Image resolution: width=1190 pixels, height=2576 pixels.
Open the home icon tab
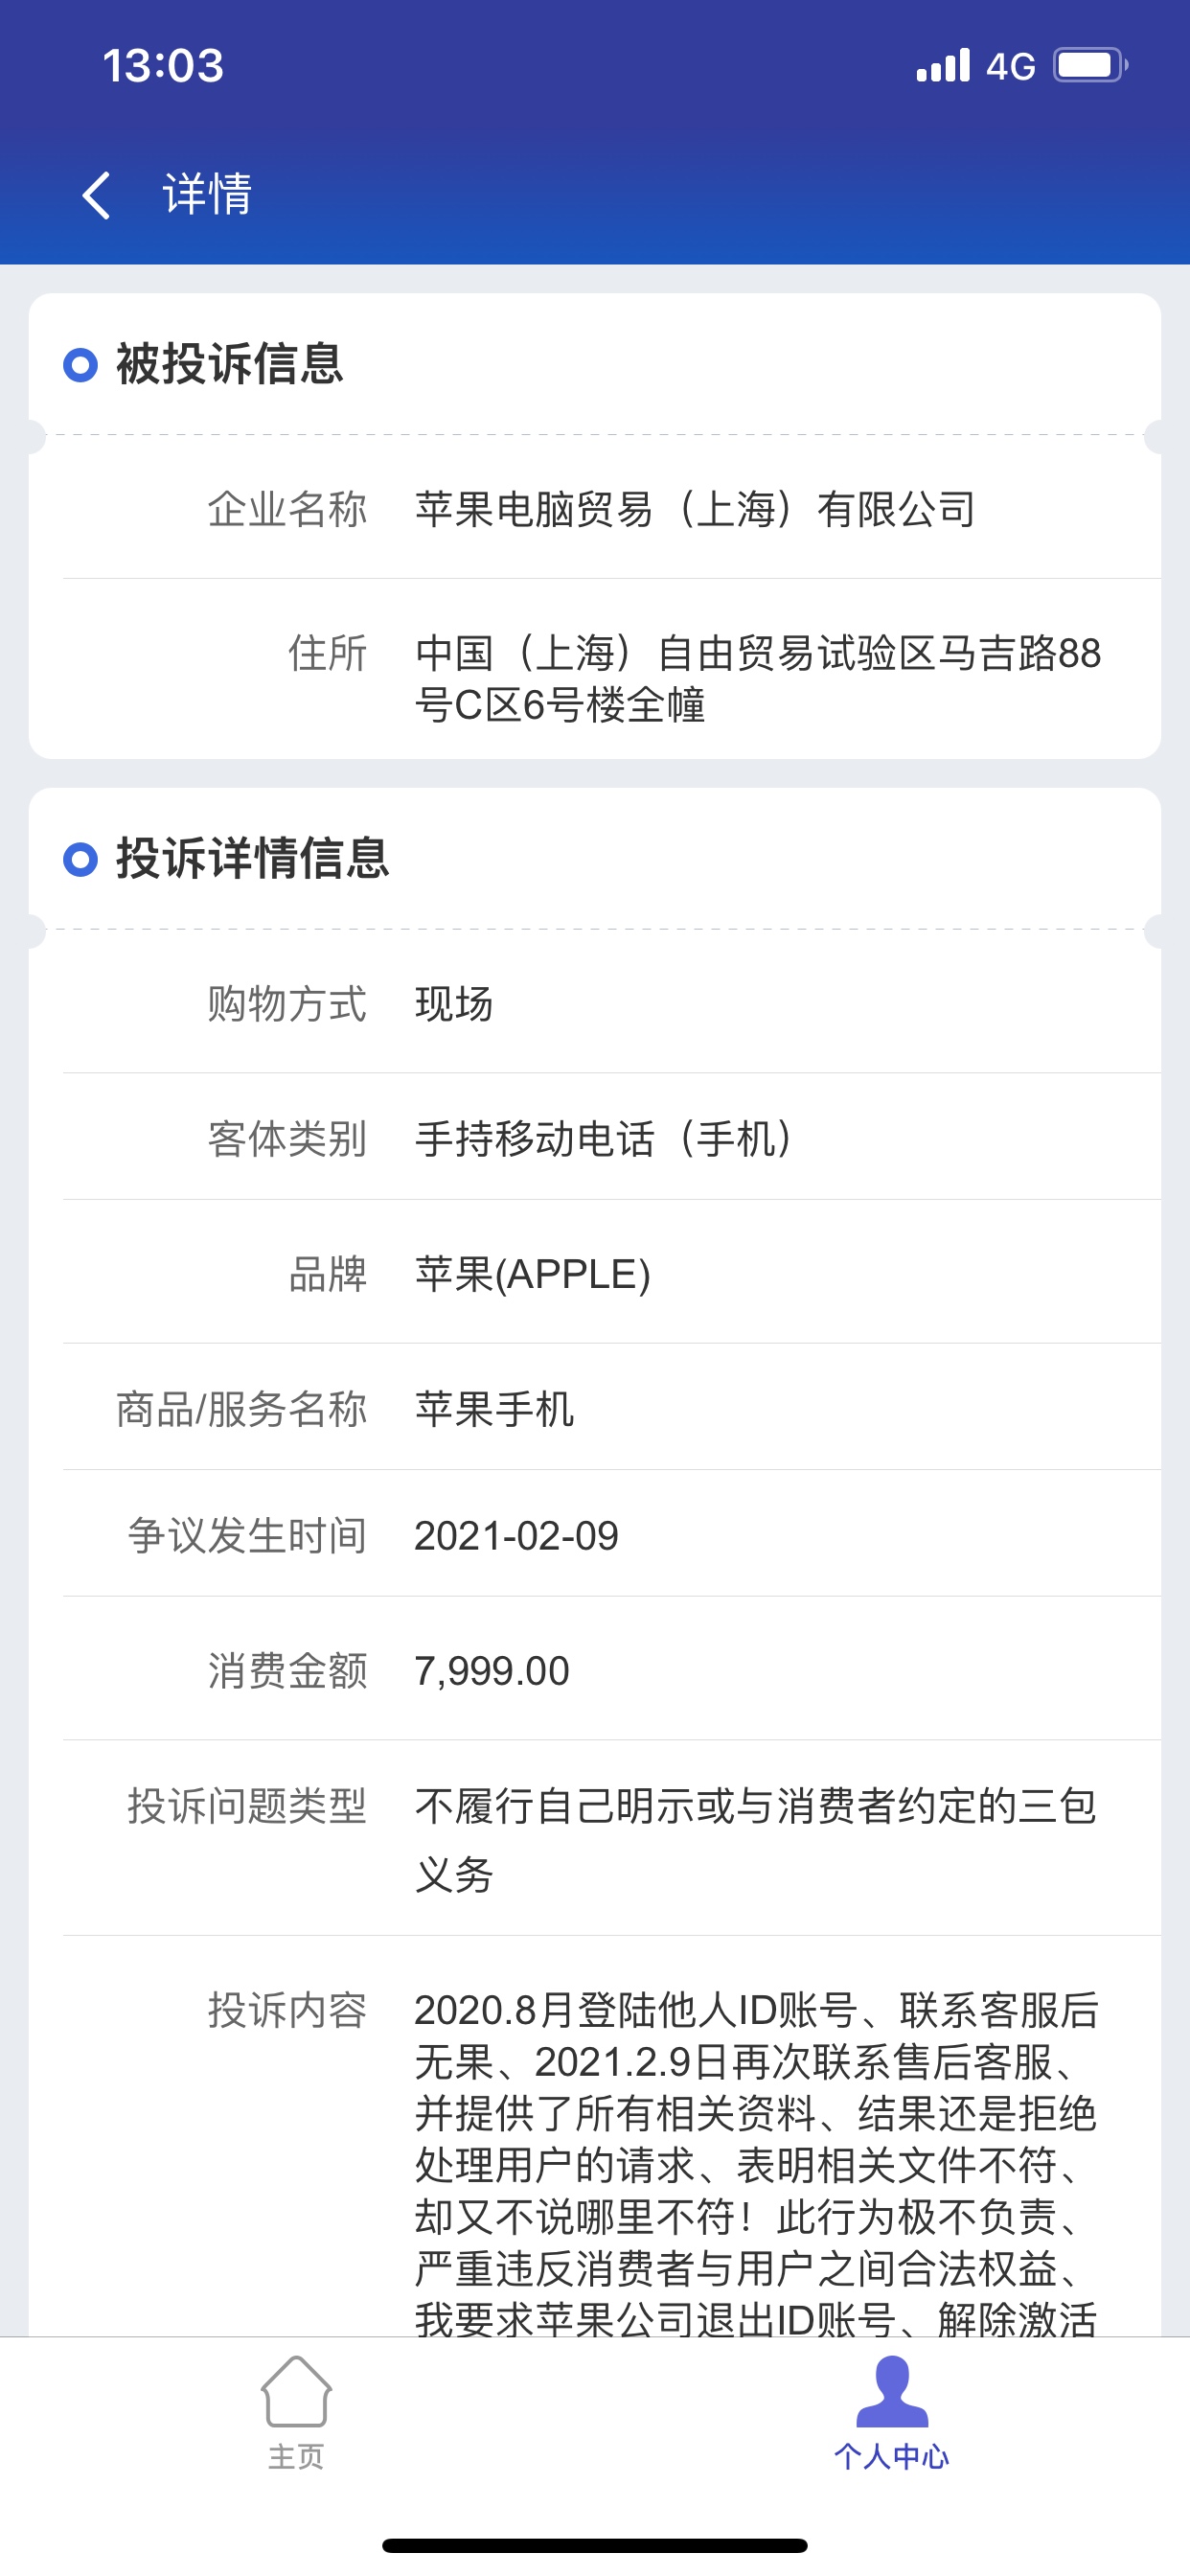click(296, 2391)
